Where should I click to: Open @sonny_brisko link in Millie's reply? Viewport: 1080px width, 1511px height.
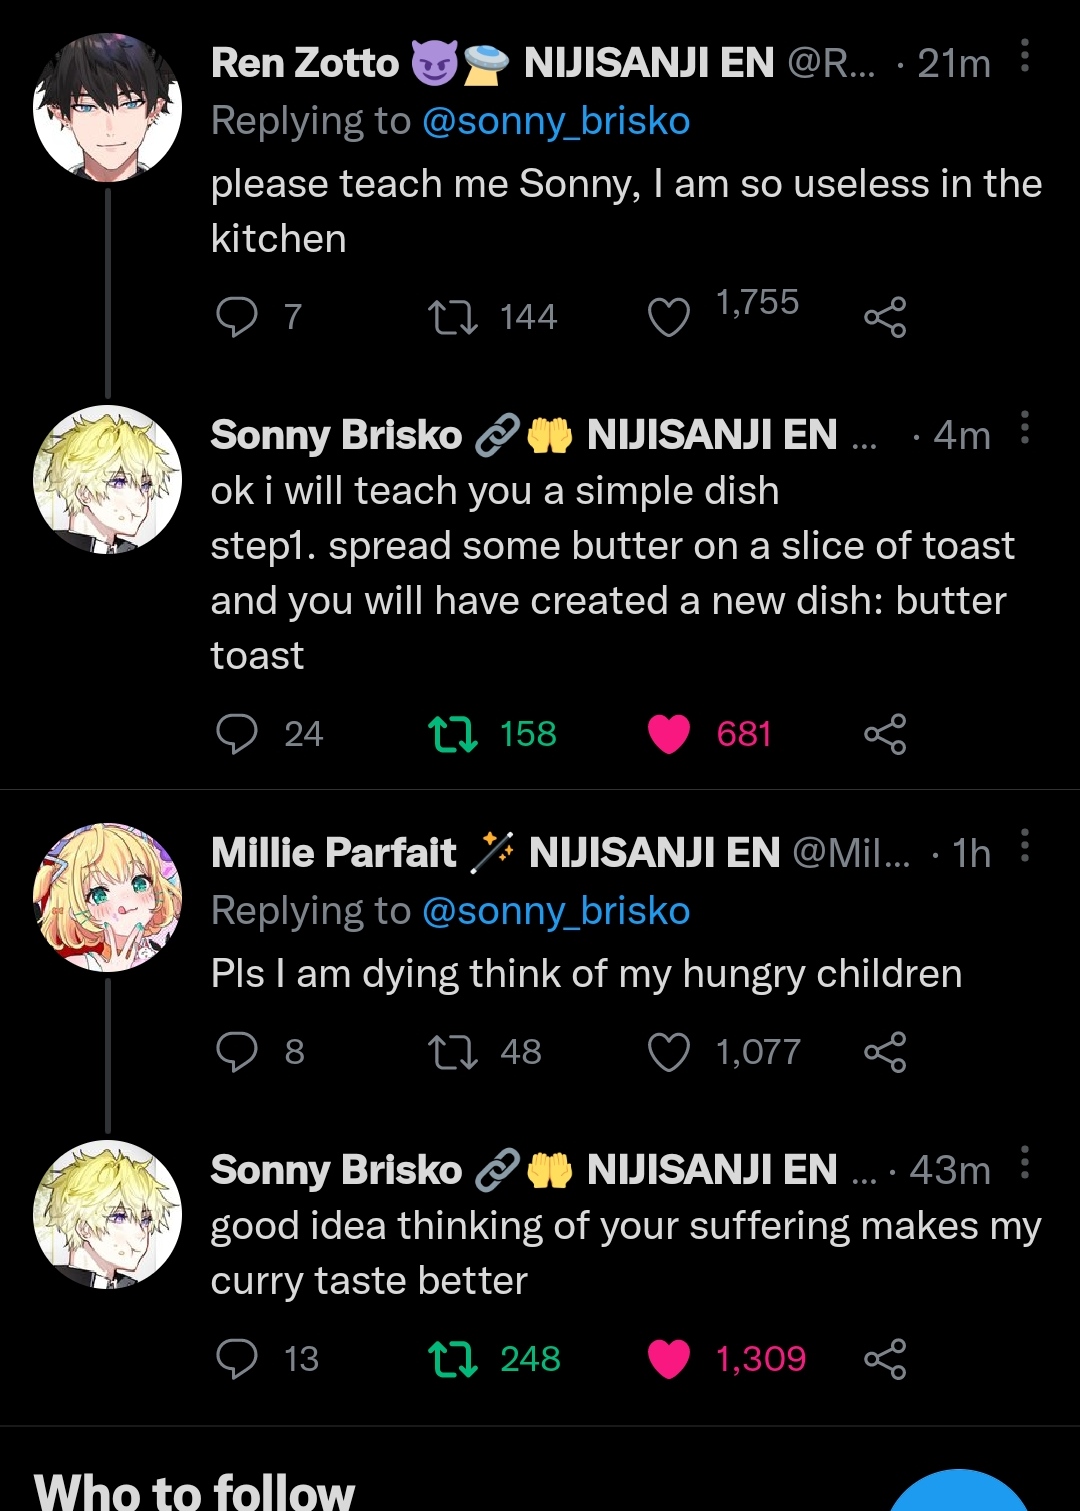[556, 911]
